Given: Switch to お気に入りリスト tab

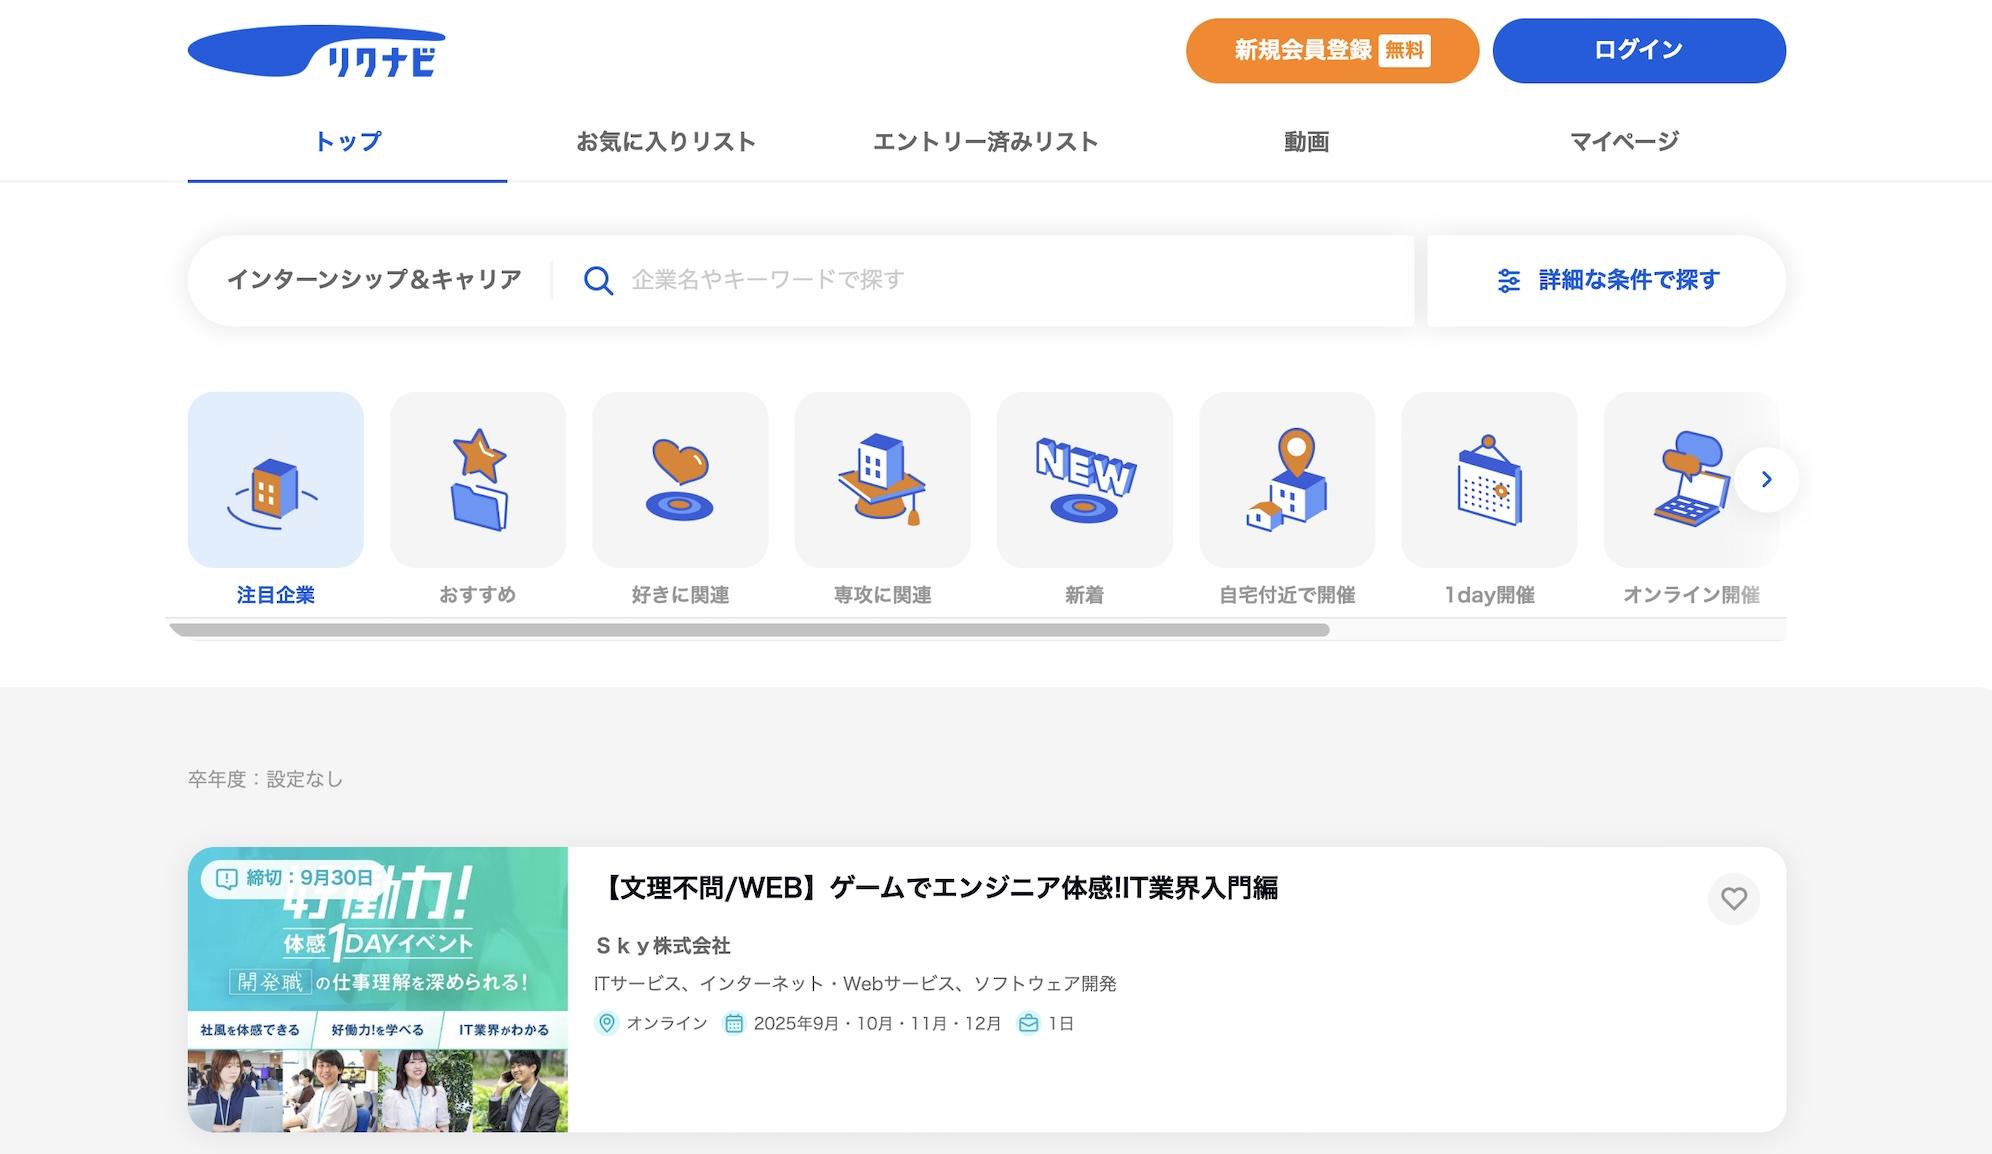Looking at the screenshot, I should click(x=666, y=142).
